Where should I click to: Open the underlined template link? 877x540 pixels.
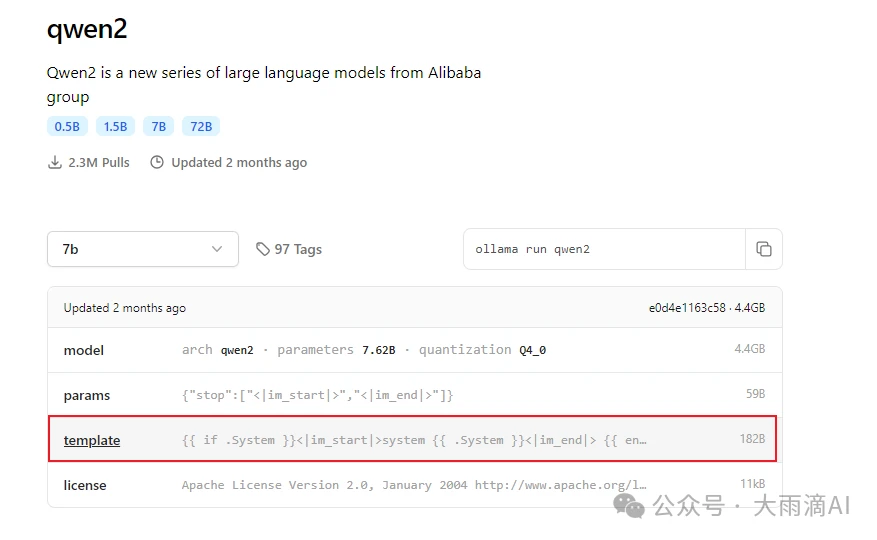pos(92,440)
